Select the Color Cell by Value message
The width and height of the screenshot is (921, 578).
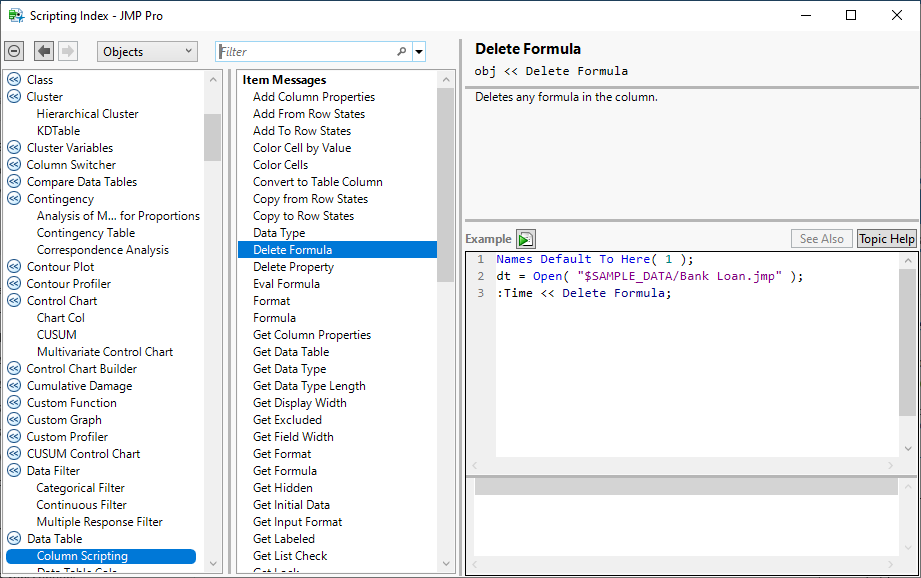click(302, 148)
